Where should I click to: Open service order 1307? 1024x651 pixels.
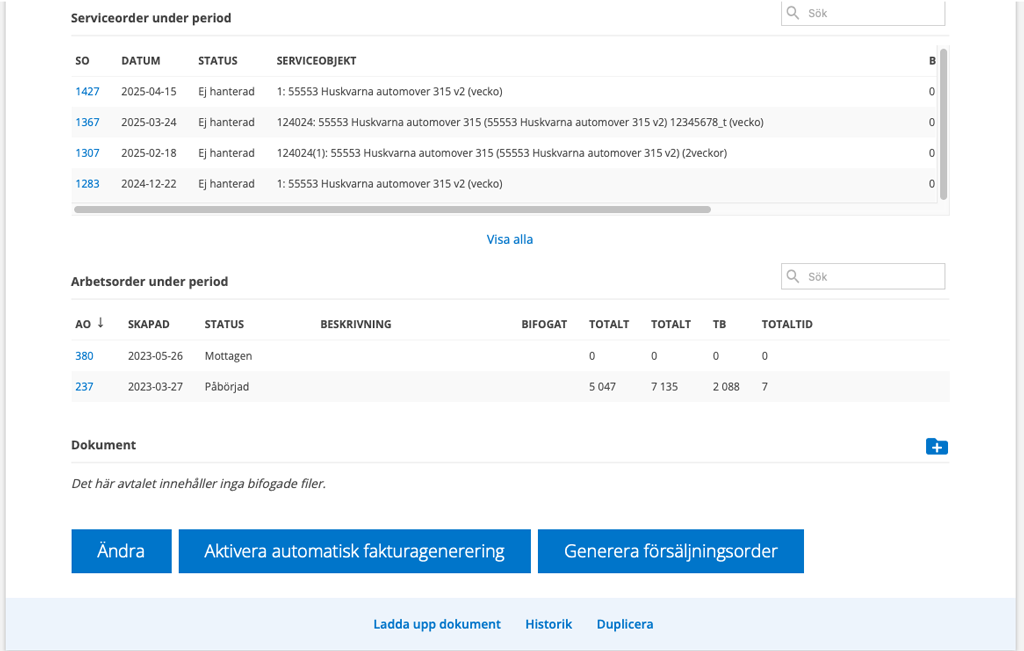tap(87, 153)
